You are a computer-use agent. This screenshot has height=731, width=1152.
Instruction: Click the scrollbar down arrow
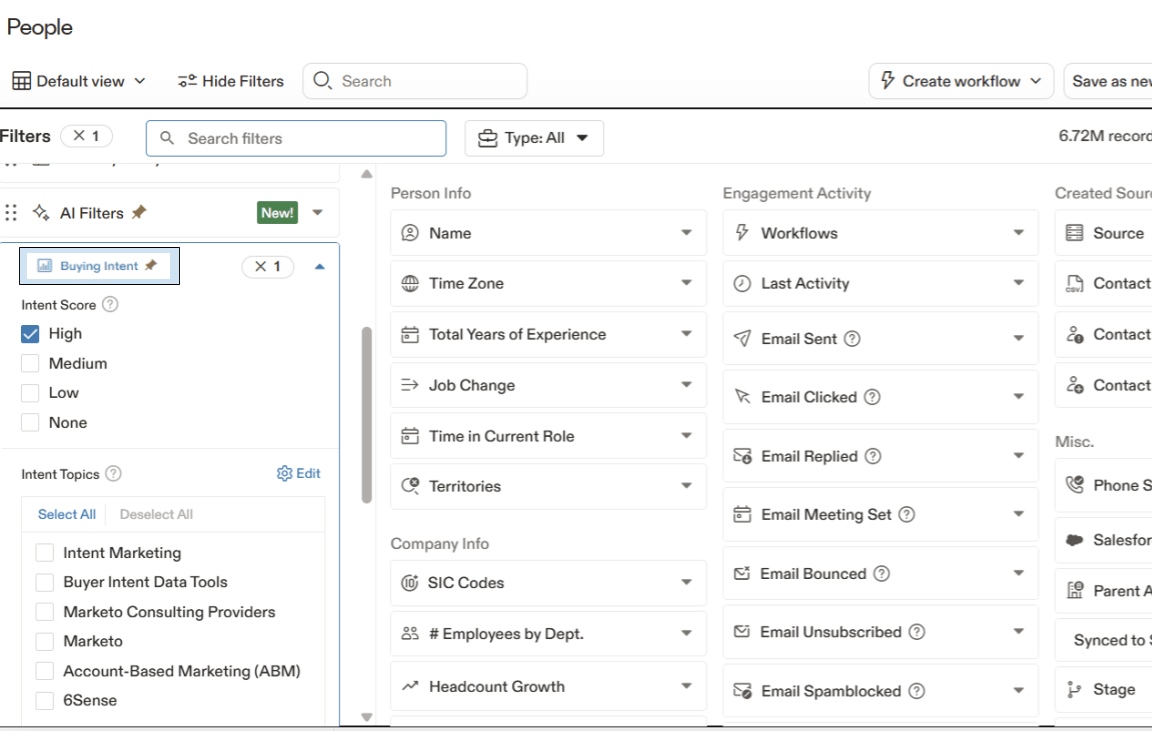click(367, 717)
